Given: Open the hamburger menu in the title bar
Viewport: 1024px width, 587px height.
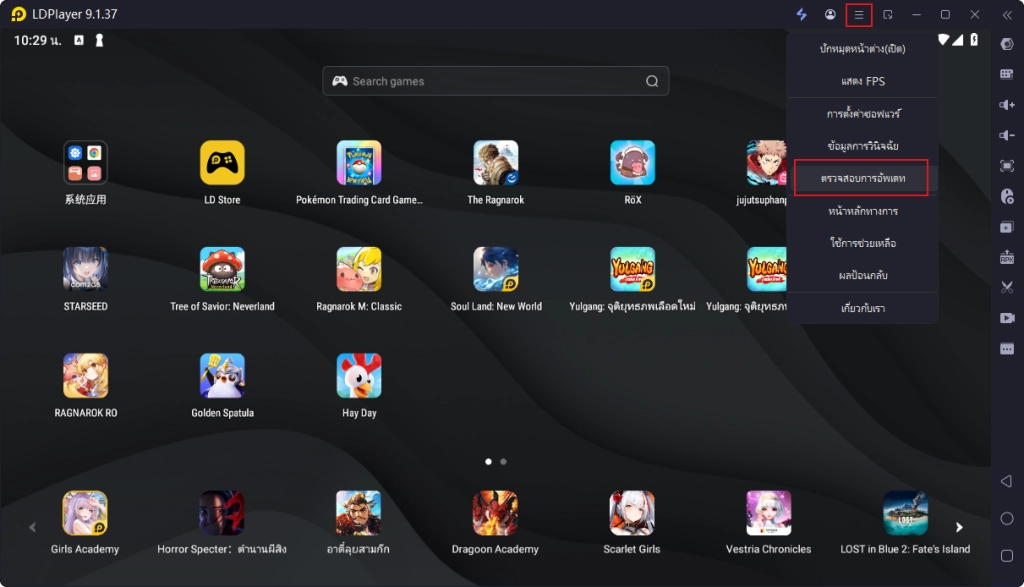Looking at the screenshot, I should [x=859, y=14].
